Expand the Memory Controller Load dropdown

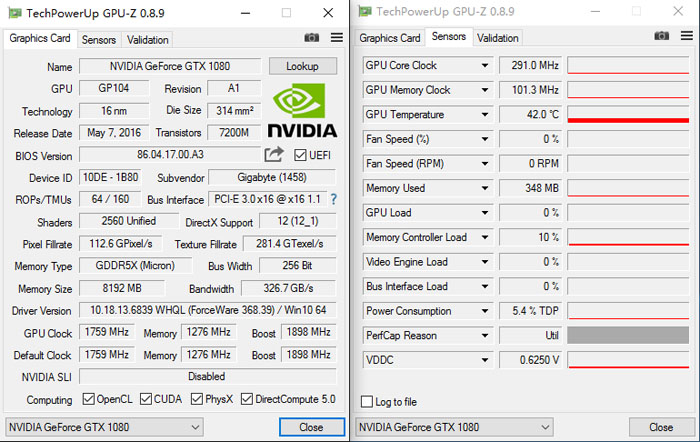click(x=485, y=237)
